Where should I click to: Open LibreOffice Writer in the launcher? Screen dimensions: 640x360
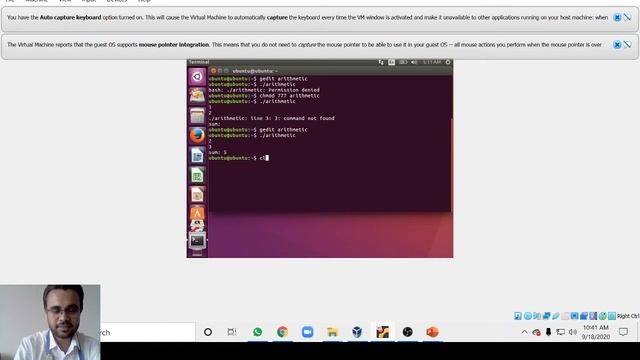[197, 156]
